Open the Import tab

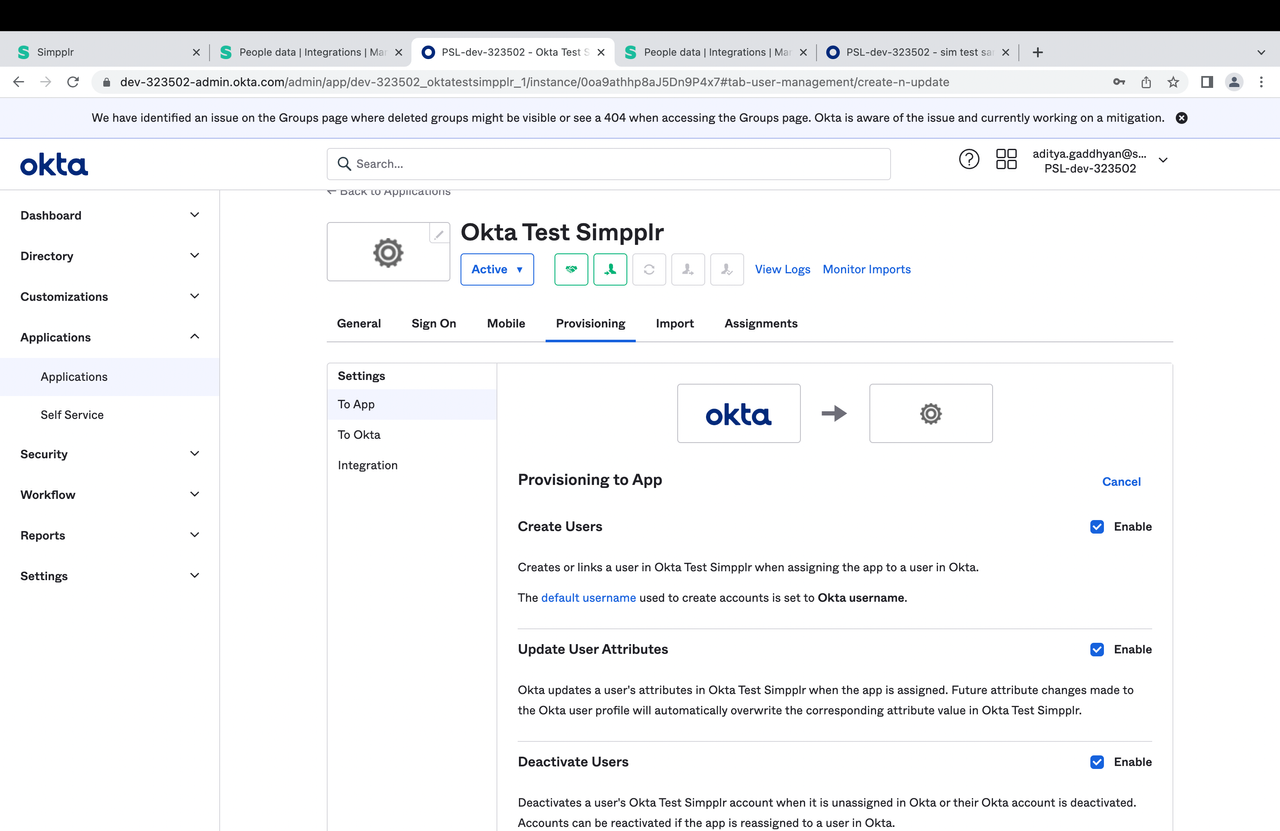coord(674,323)
